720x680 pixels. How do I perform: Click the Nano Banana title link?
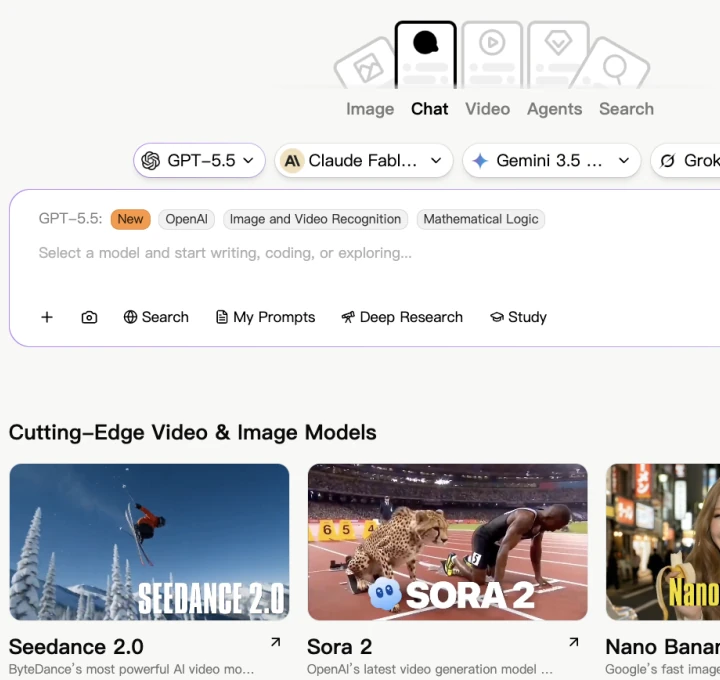tap(663, 647)
